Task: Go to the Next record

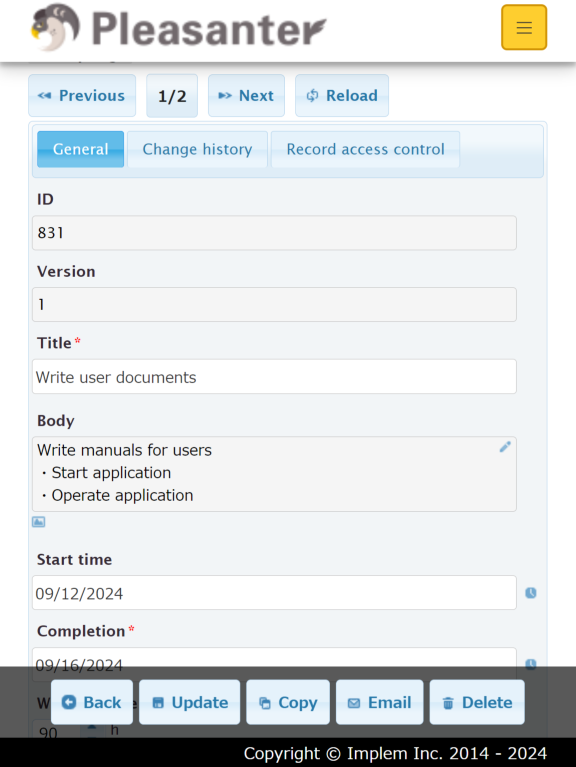Action: pos(246,95)
